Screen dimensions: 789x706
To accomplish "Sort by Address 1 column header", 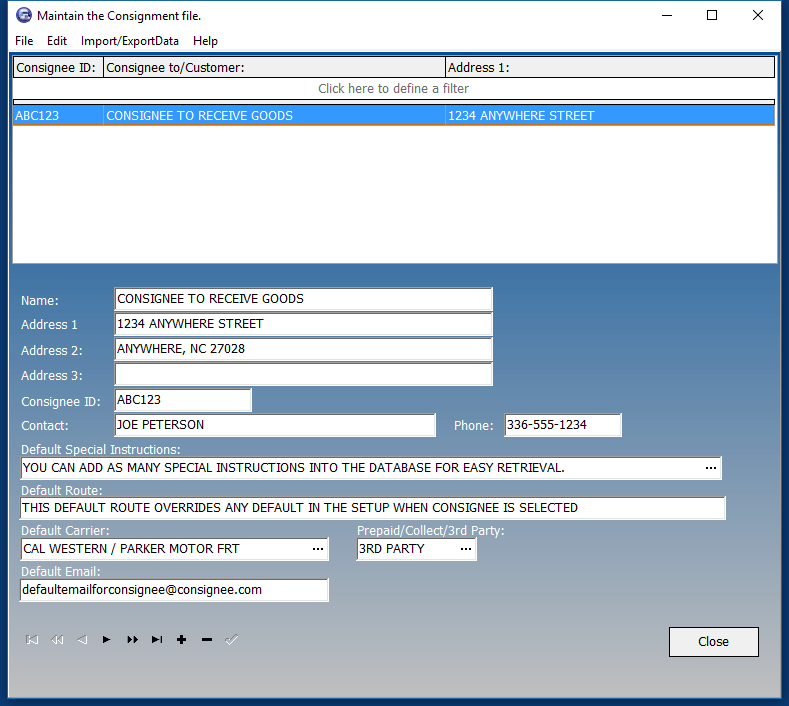I will tap(610, 67).
